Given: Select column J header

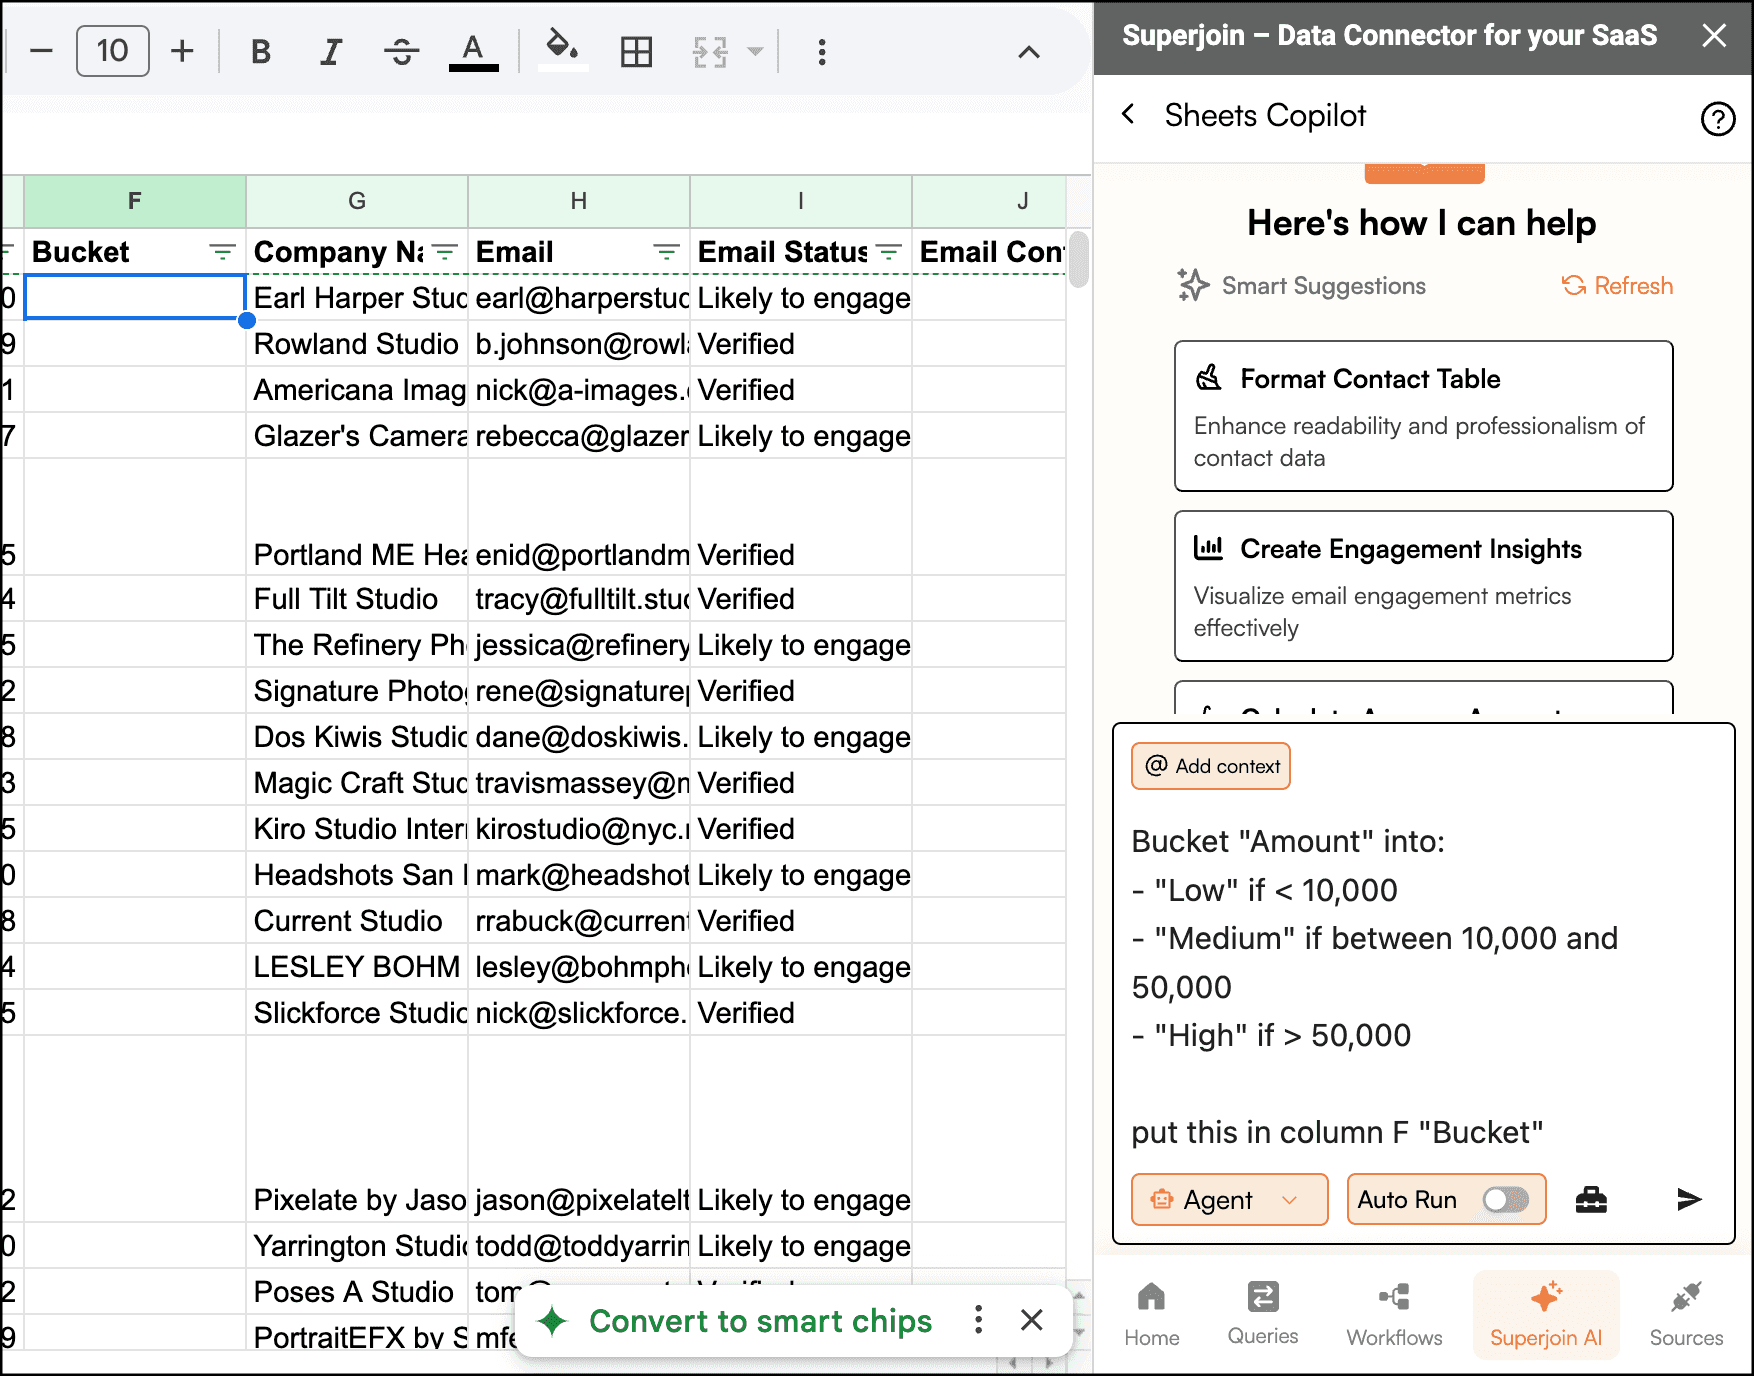Looking at the screenshot, I should (989, 201).
